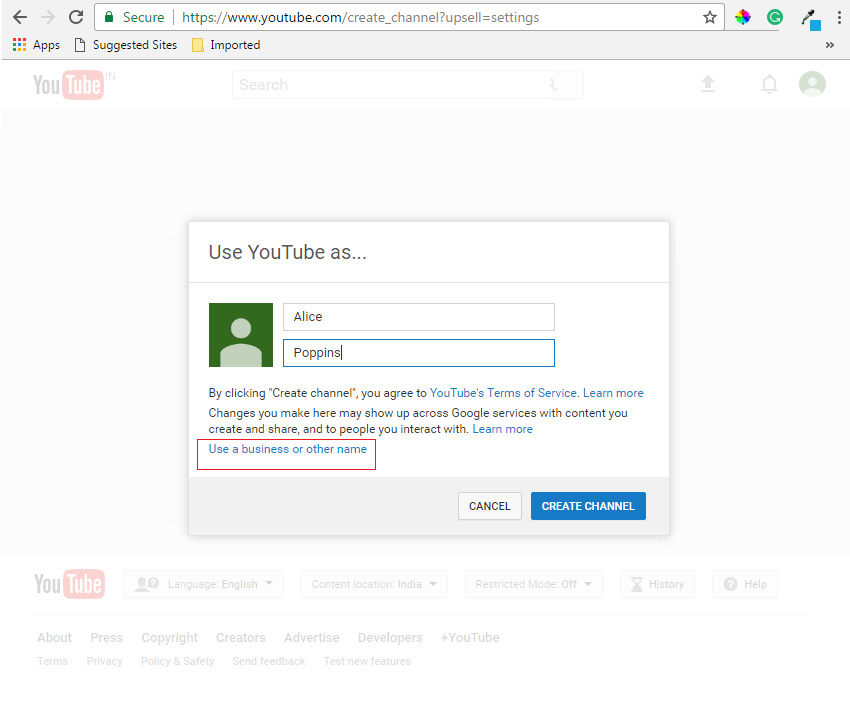Go back using the browser back arrow
850x706 pixels.
[x=20, y=17]
